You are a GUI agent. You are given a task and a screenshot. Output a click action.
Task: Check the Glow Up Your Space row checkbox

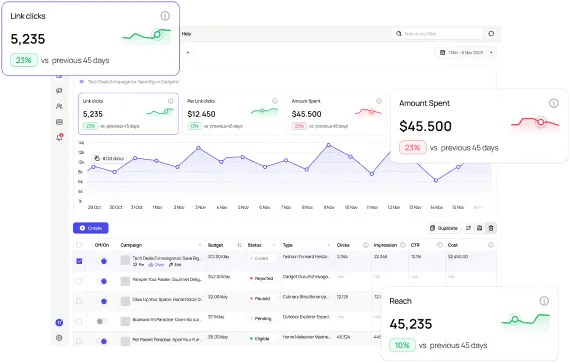(79, 301)
